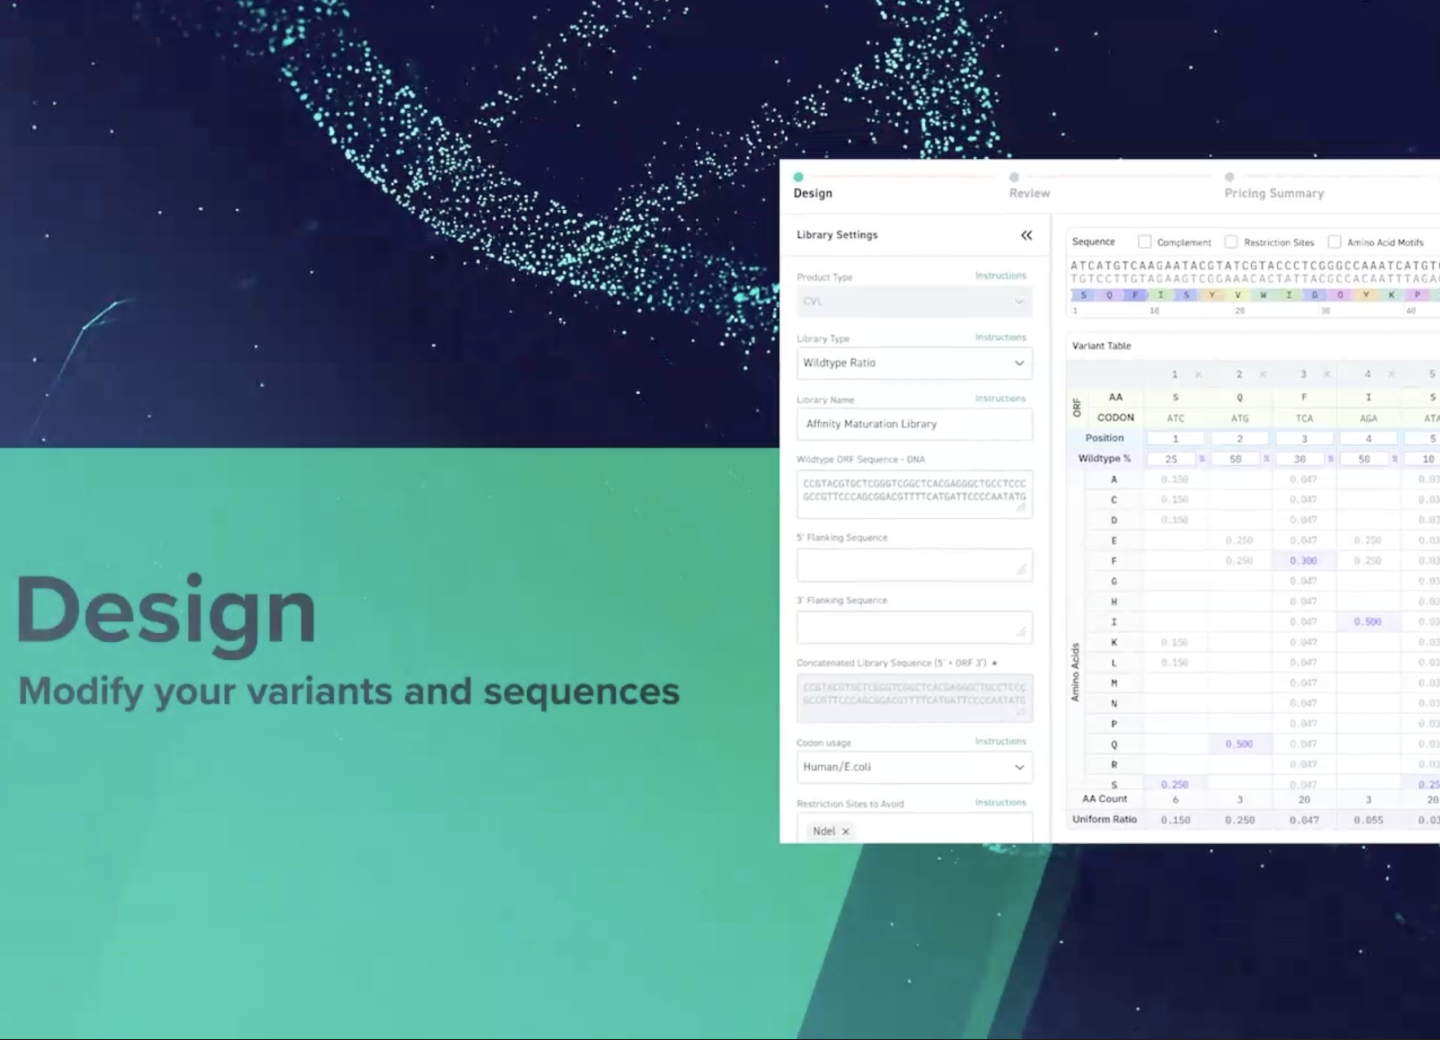Enable the Complement checkbox
This screenshot has height=1040, width=1440.
click(x=1144, y=241)
